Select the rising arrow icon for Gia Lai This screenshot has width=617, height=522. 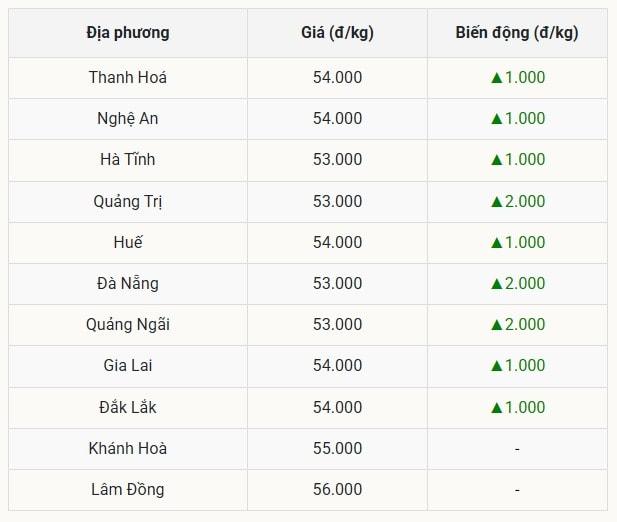point(495,366)
